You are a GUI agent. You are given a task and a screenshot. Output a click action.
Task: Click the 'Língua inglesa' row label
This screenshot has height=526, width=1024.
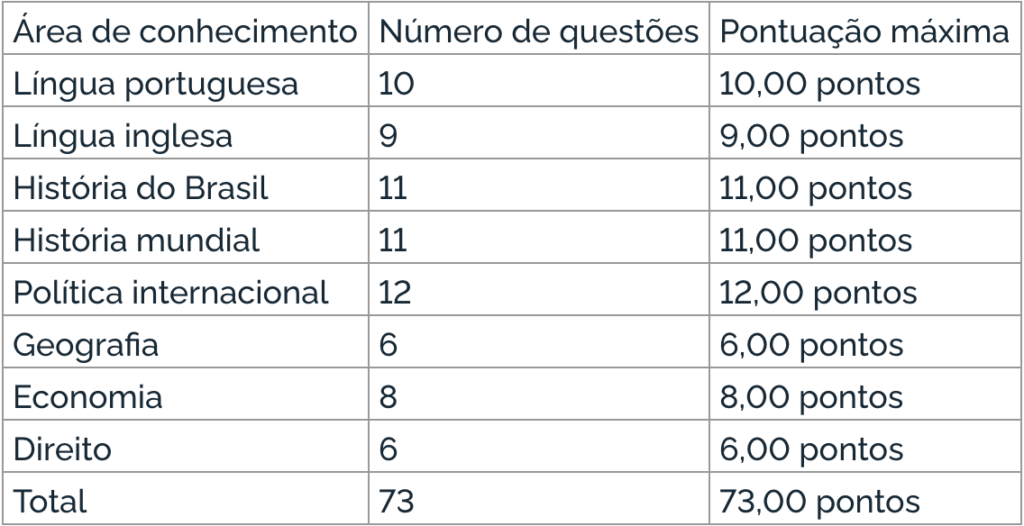pos(185,133)
